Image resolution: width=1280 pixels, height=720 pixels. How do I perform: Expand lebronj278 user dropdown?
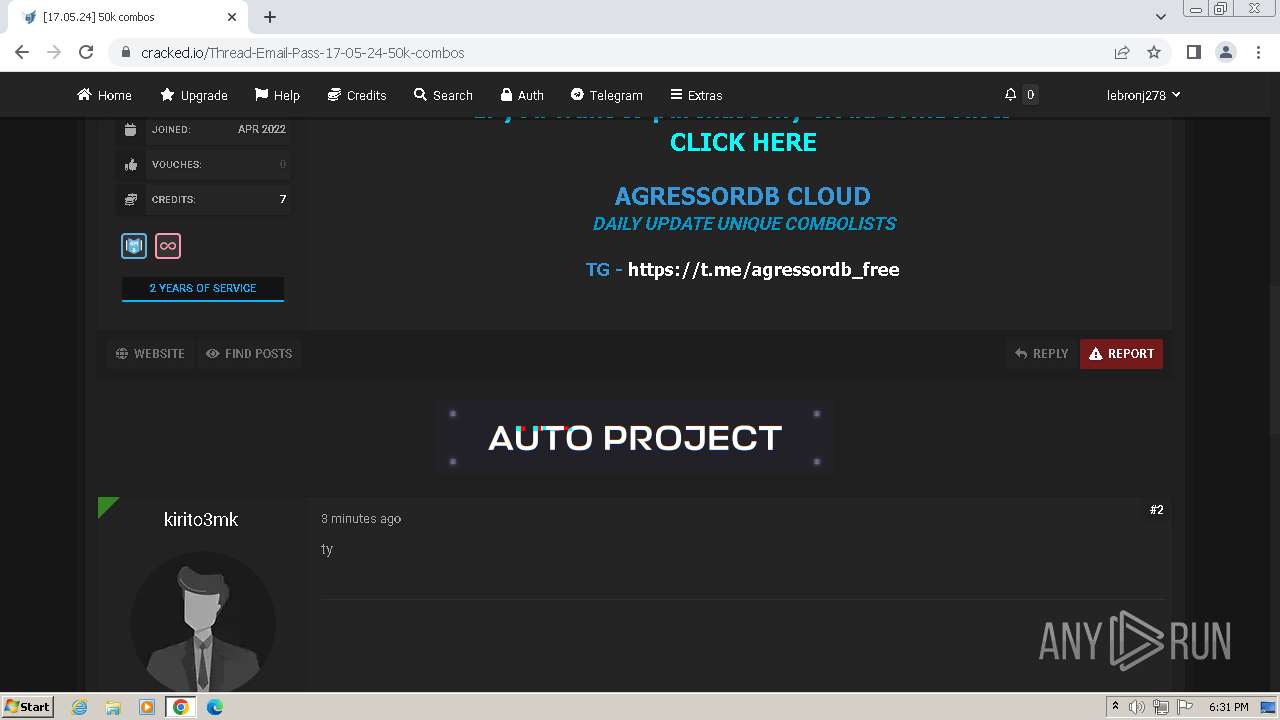(1143, 95)
